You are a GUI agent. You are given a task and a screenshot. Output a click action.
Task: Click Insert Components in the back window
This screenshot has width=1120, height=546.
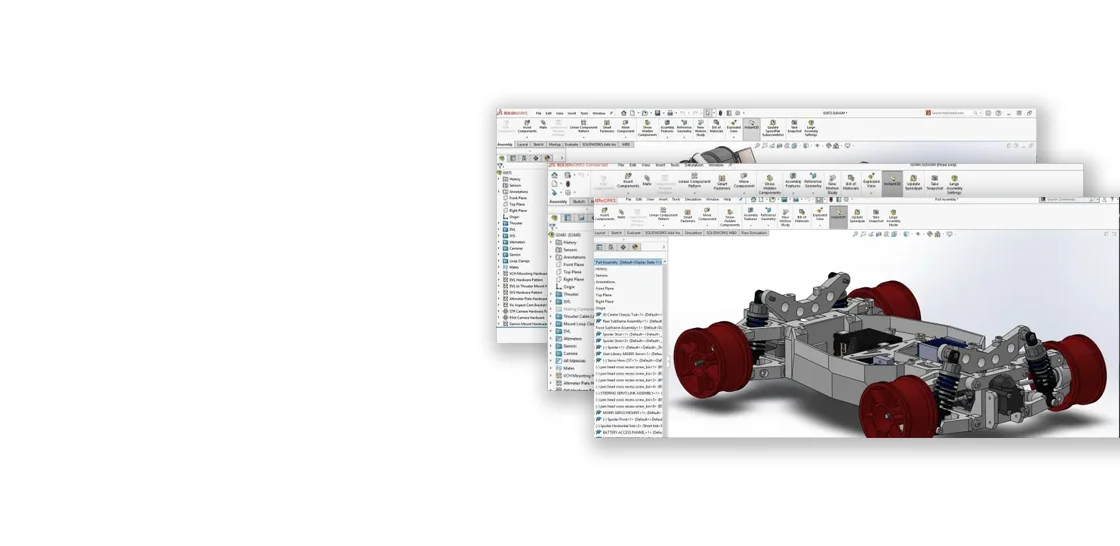point(526,126)
